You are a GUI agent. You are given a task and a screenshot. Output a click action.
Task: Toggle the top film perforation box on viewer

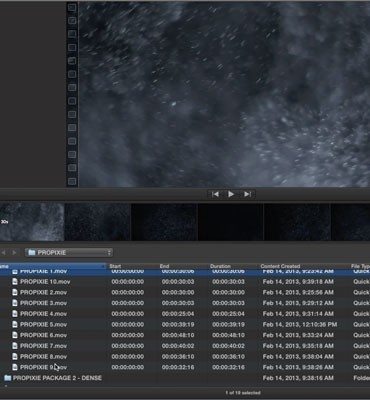tap(72, 7)
